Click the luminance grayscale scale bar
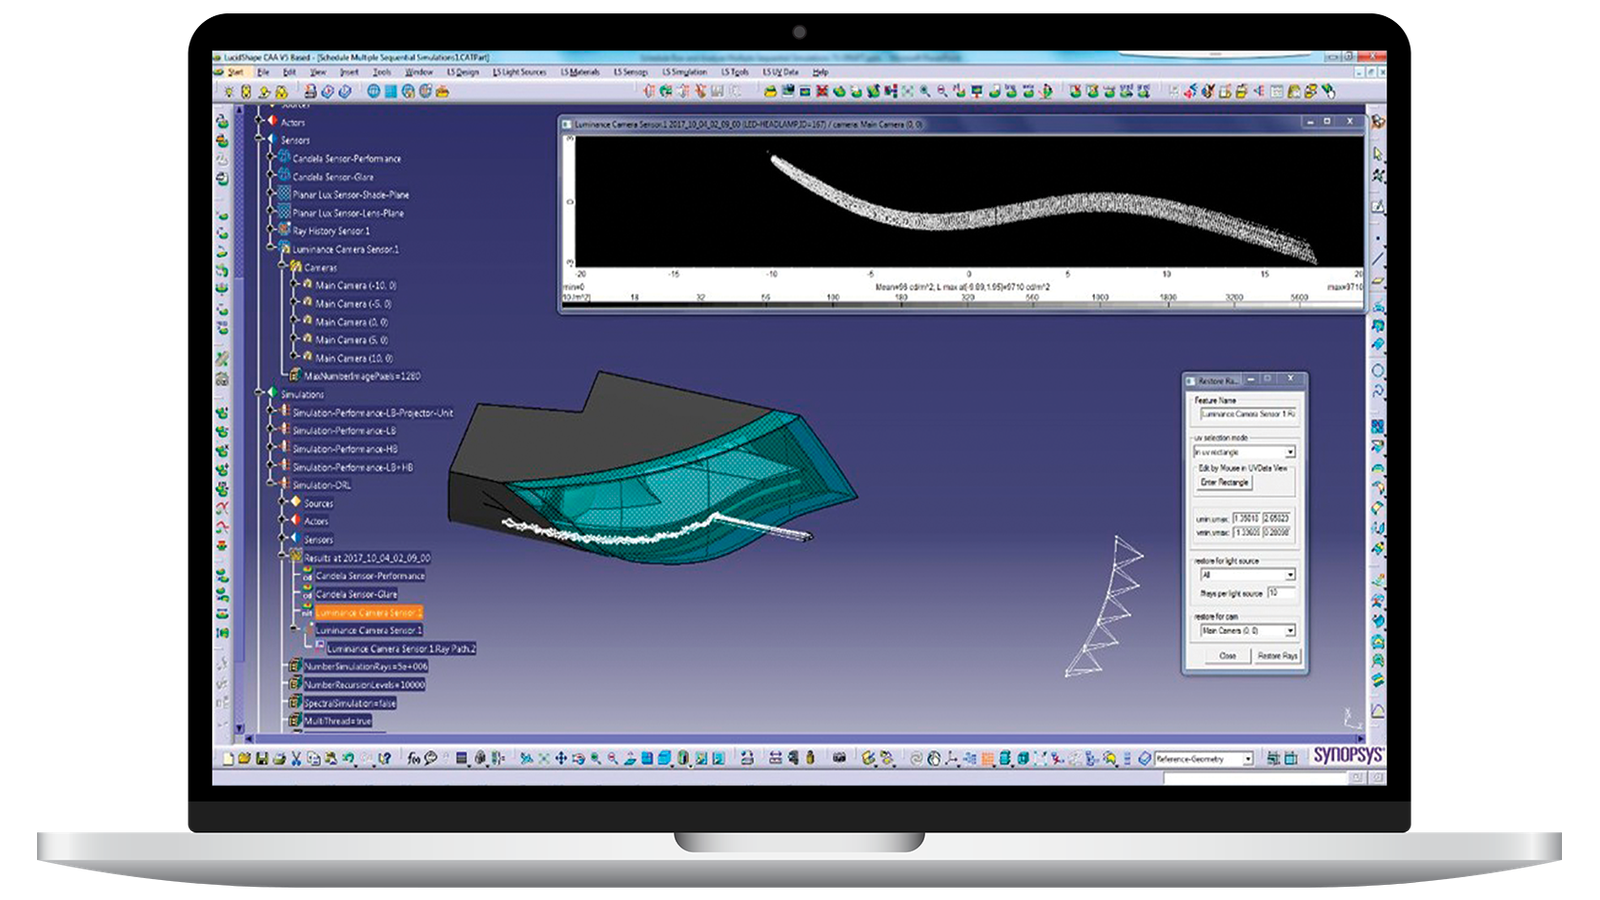The height and width of the screenshot is (900, 1600). [962, 305]
